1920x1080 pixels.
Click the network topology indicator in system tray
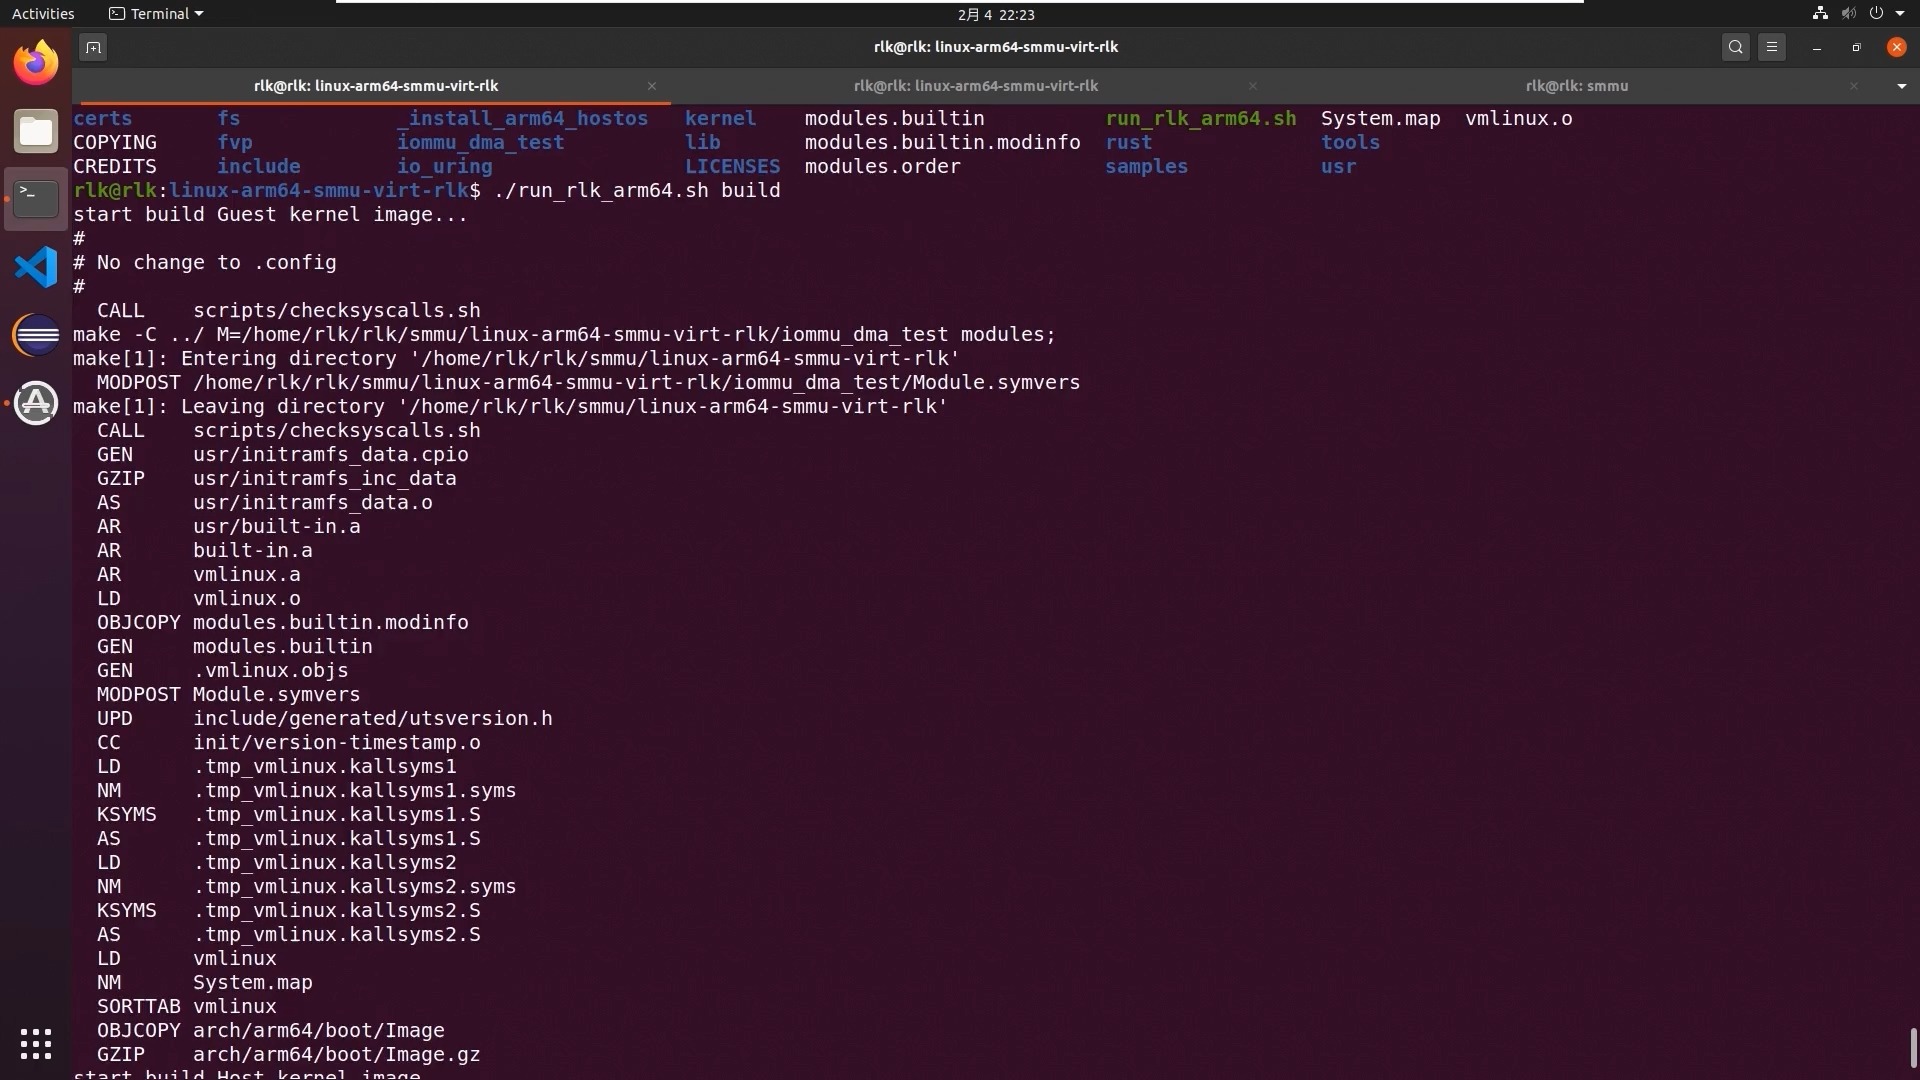[1818, 13]
